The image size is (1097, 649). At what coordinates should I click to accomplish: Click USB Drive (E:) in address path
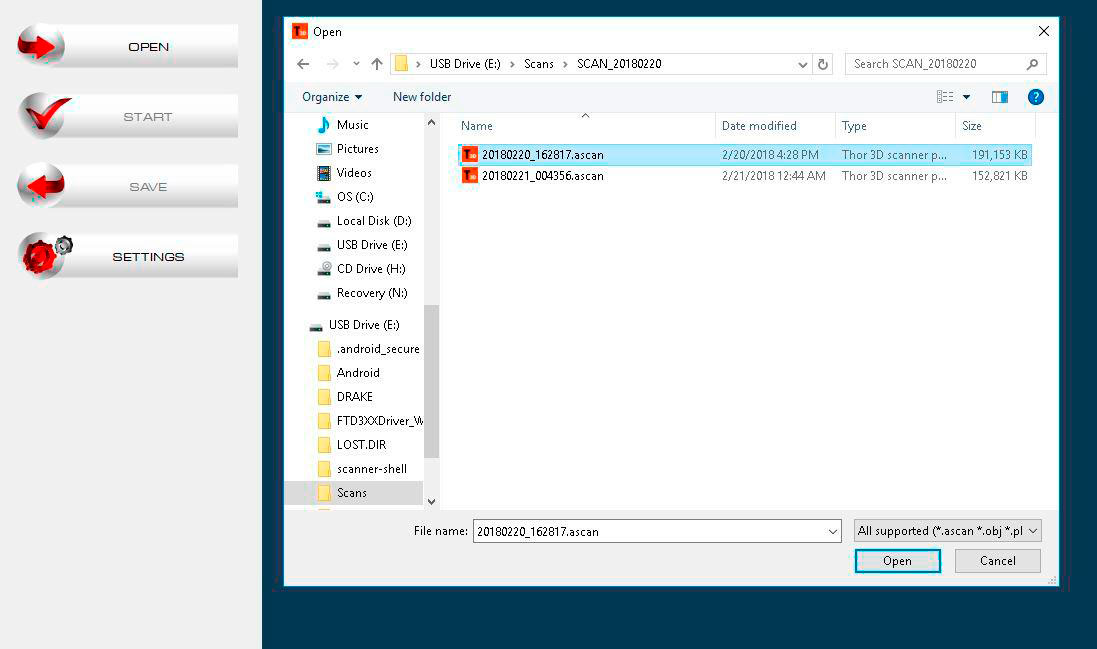[x=465, y=64]
